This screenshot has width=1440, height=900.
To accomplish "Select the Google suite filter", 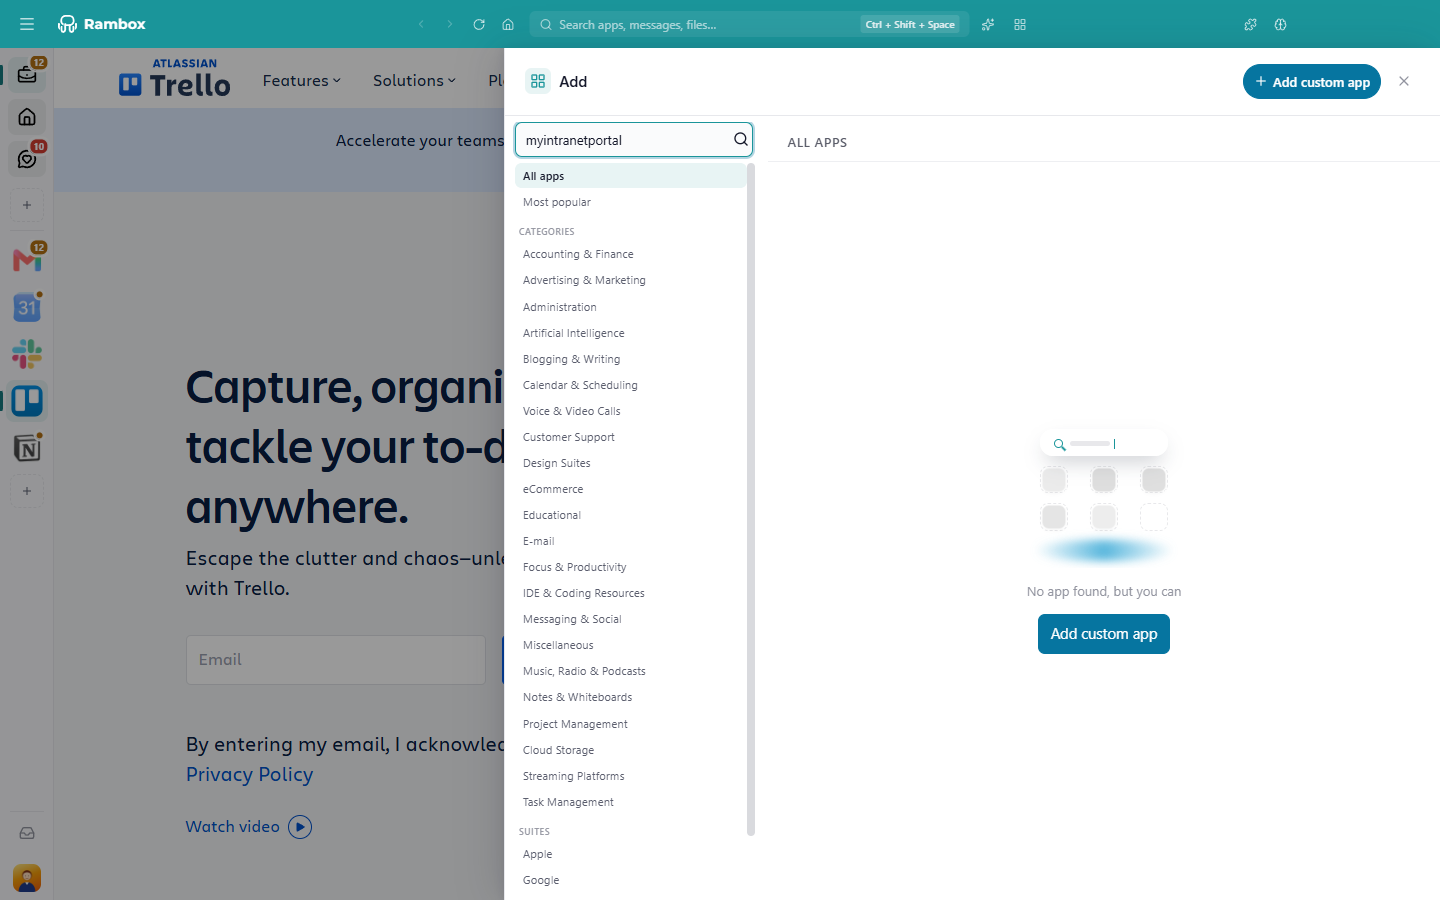I will (631, 880).
